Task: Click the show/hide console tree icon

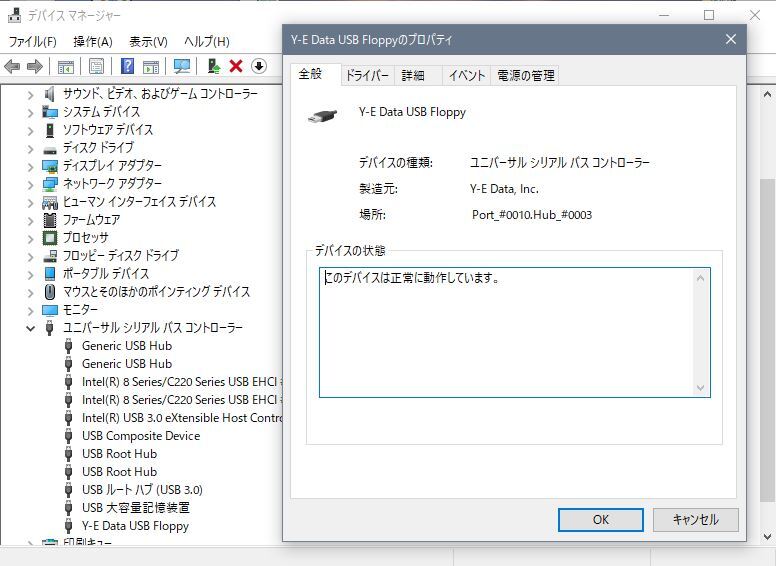Action: click(65, 66)
